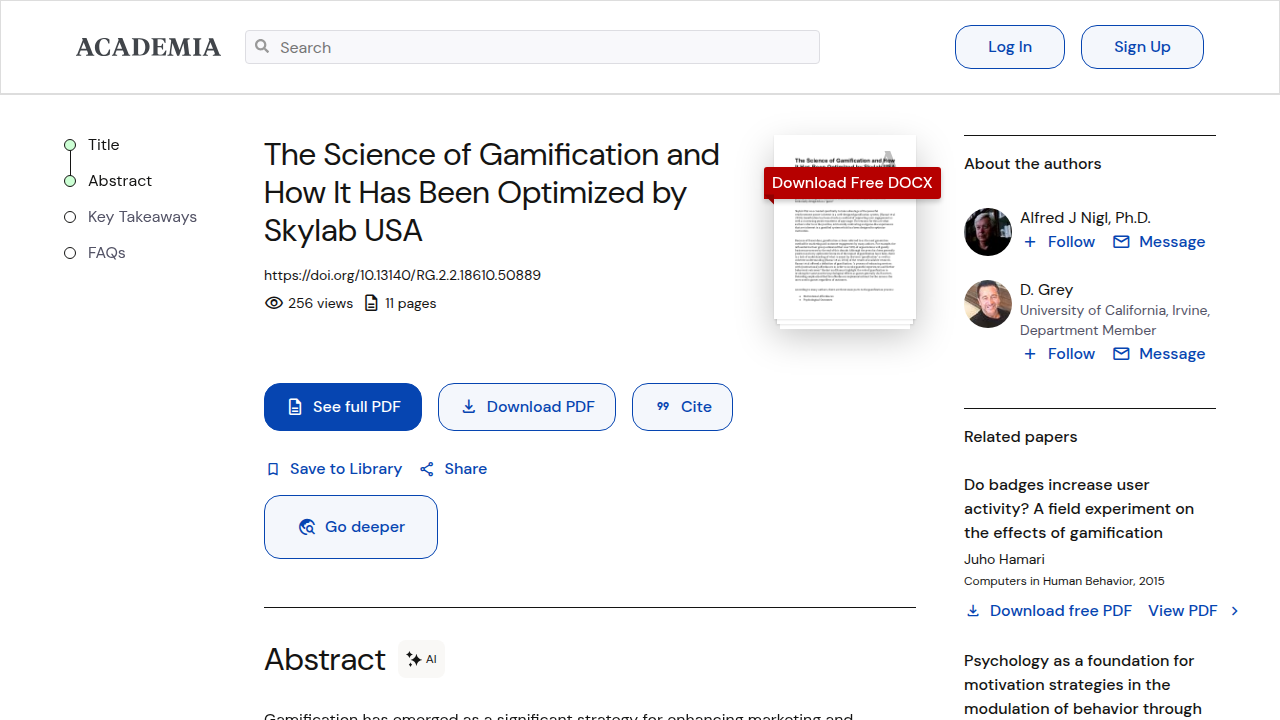Click the Log In button
This screenshot has width=1280, height=720.
[x=1010, y=47]
